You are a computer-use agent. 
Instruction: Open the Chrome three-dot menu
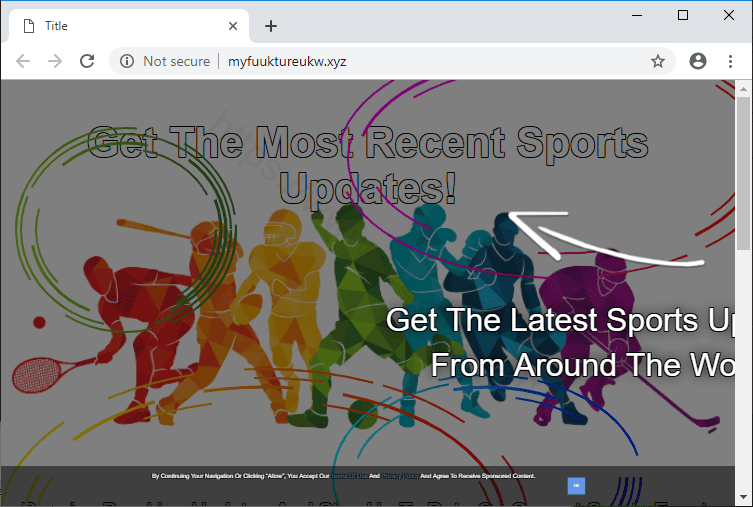pyautogui.click(x=730, y=61)
